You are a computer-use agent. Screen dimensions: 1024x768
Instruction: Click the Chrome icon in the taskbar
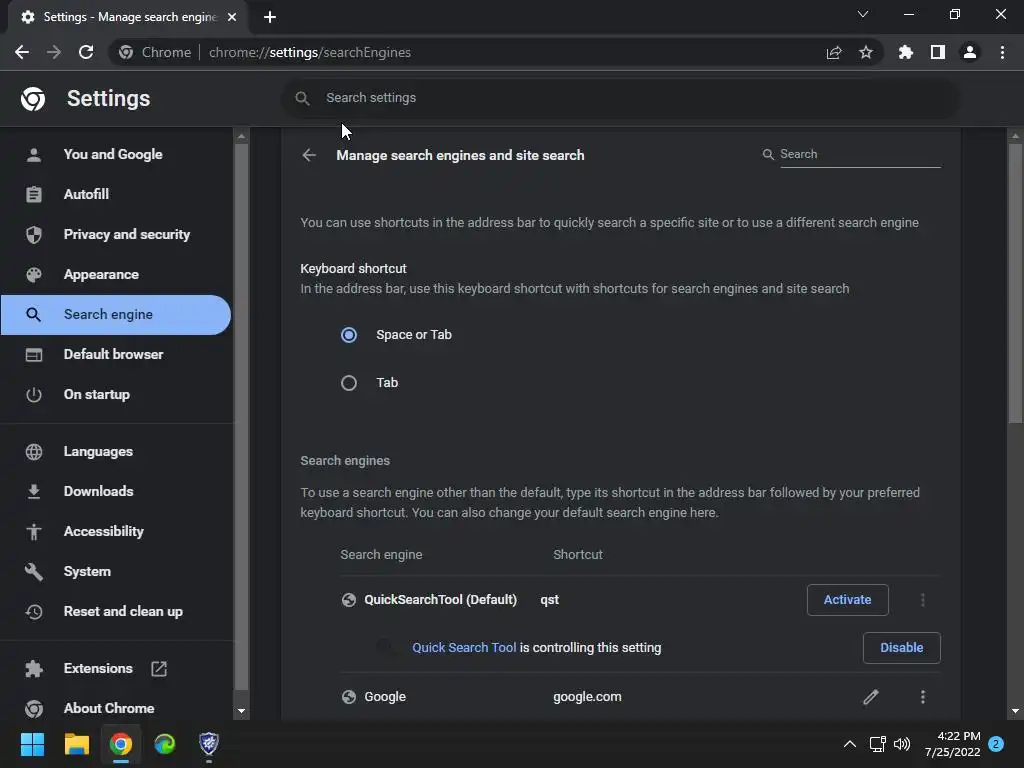(x=121, y=744)
